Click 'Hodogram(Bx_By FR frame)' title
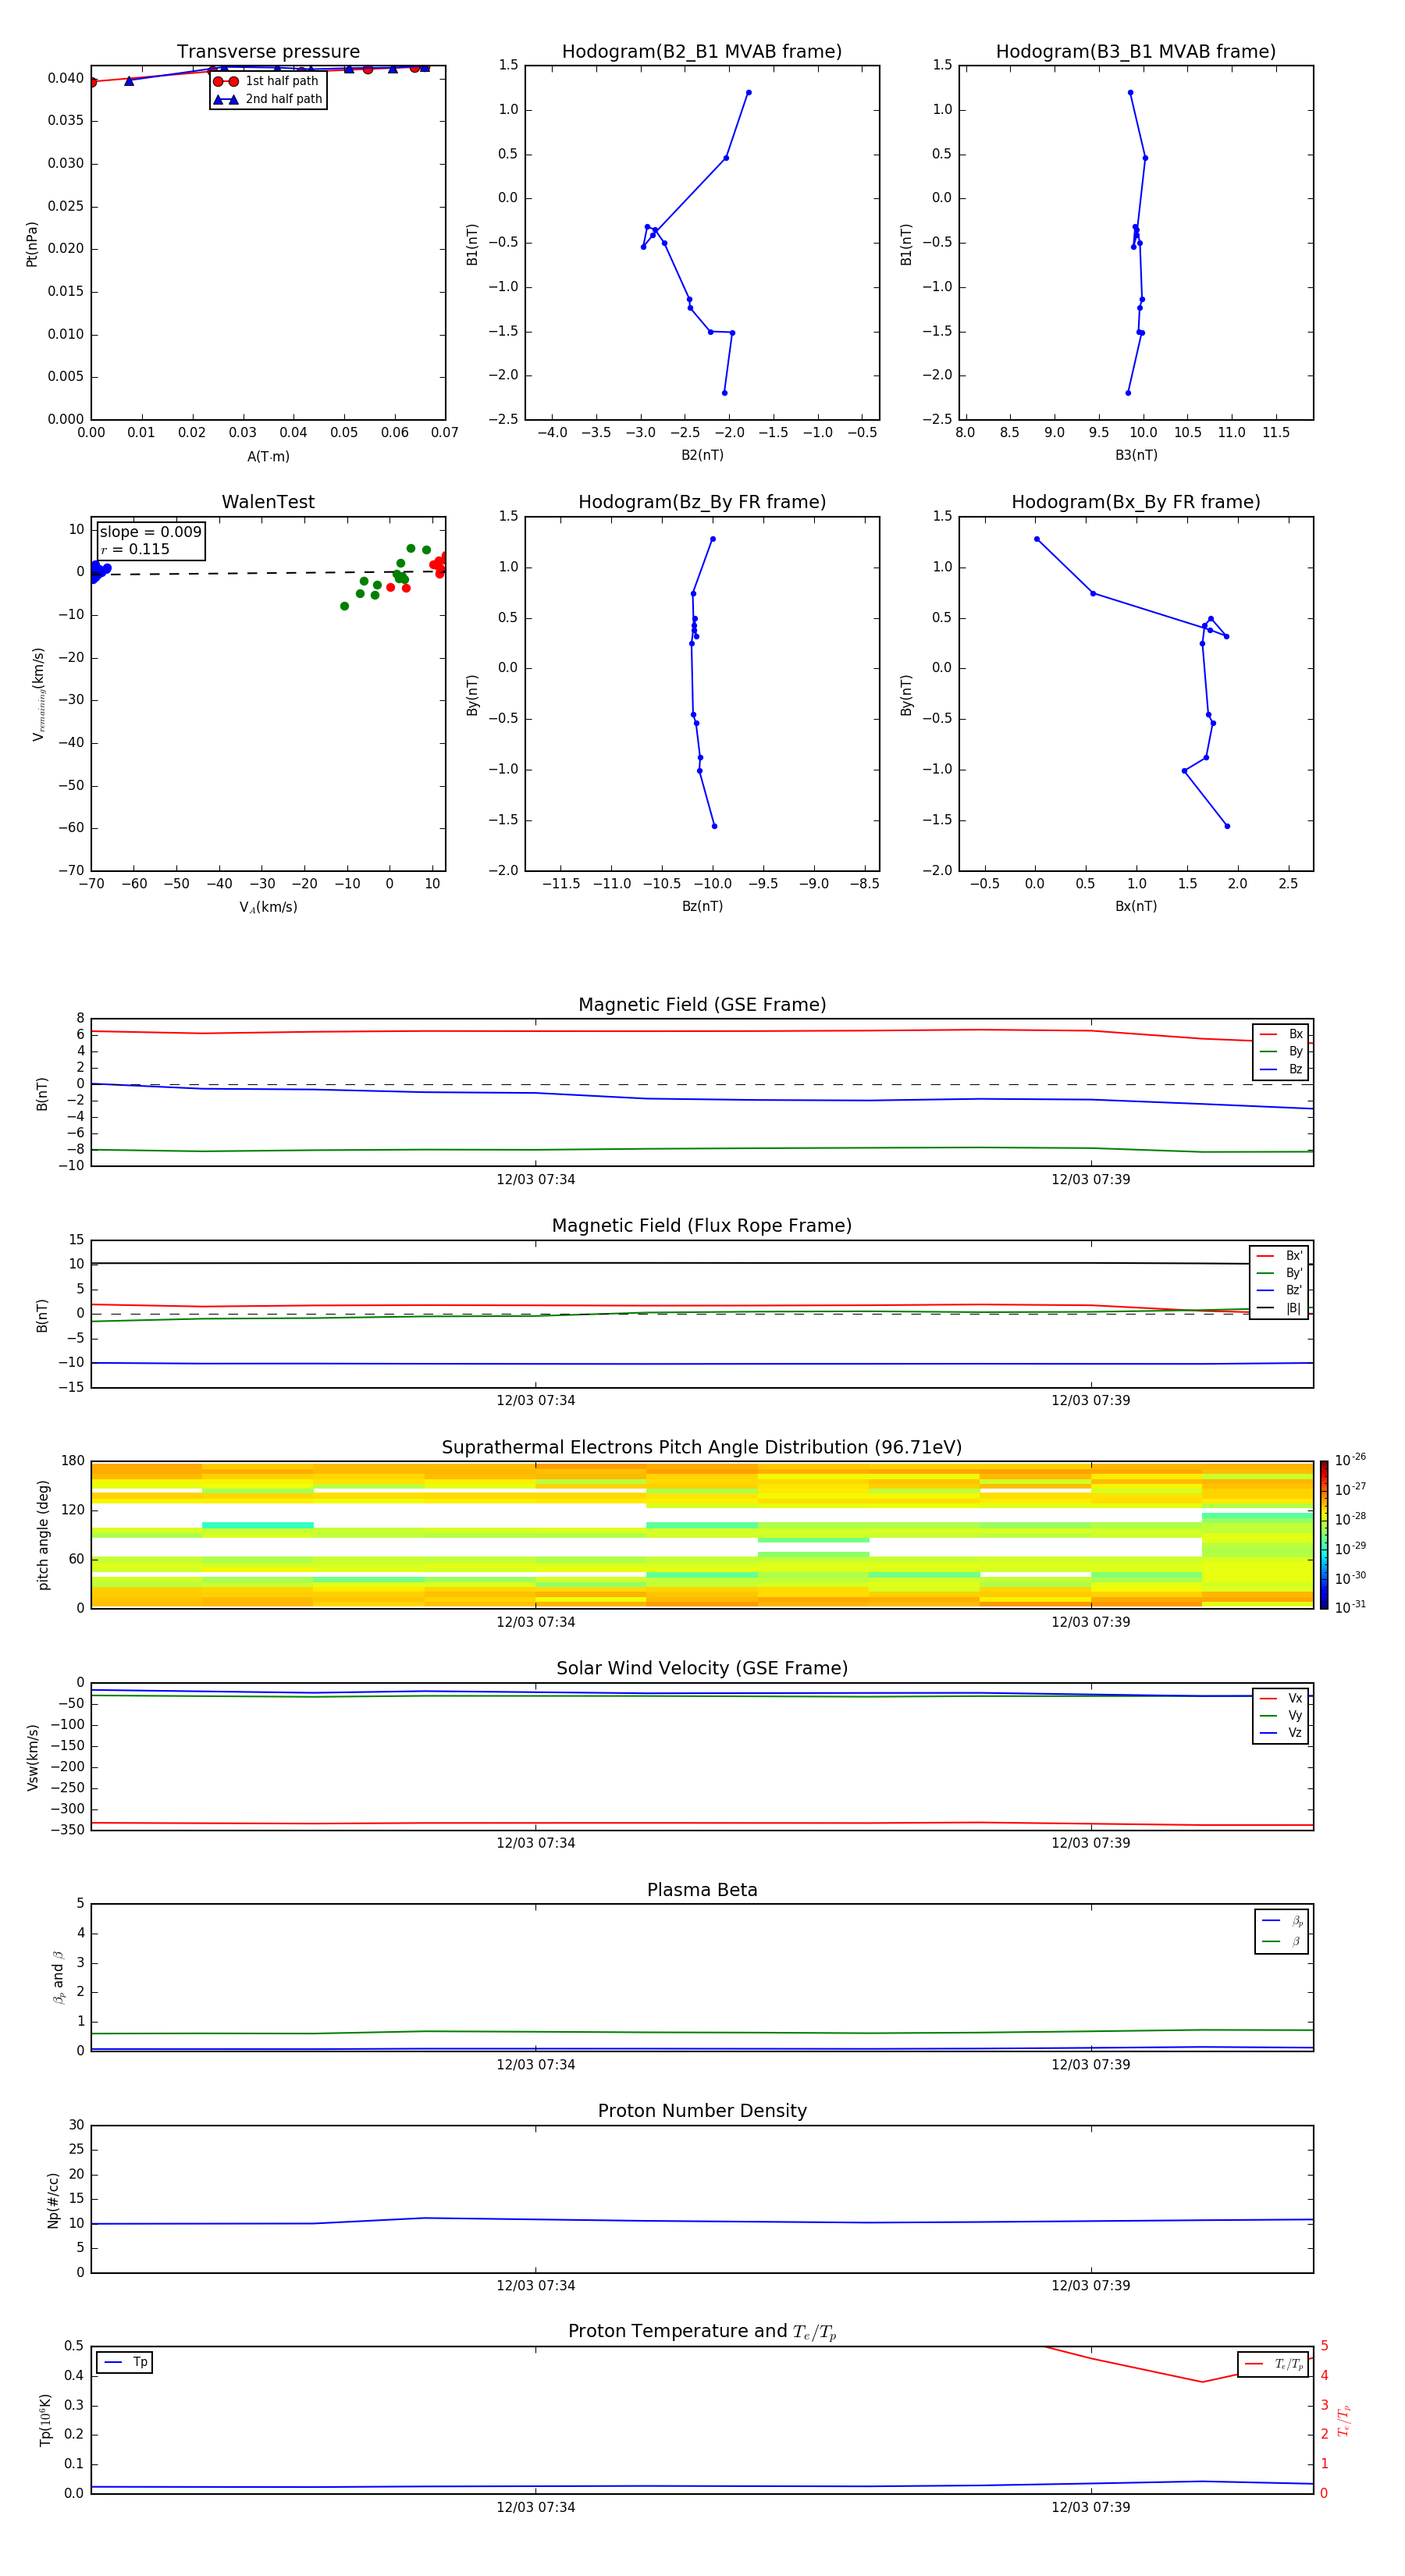 click(x=1136, y=502)
